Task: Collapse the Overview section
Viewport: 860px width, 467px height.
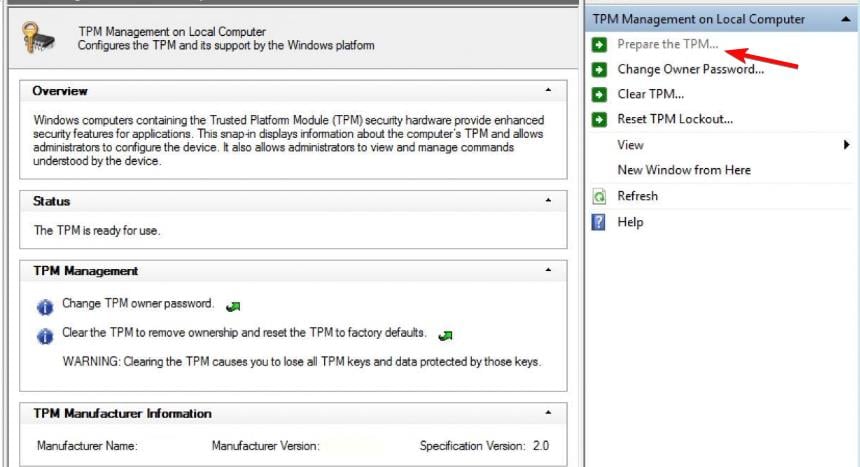Action: tap(548, 90)
